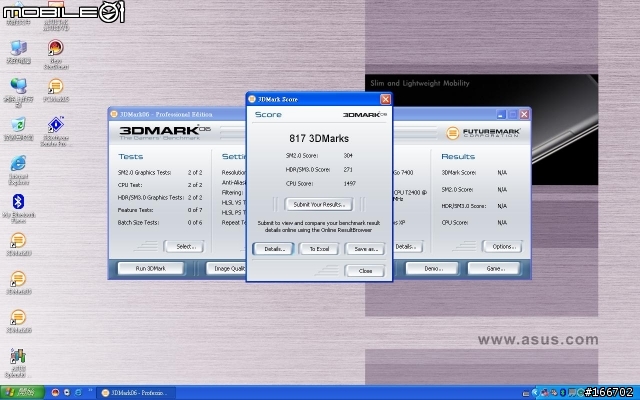Click the Batch Size Tests 0 of 6 row
The height and width of the screenshot is (400, 640).
click(x=160, y=222)
